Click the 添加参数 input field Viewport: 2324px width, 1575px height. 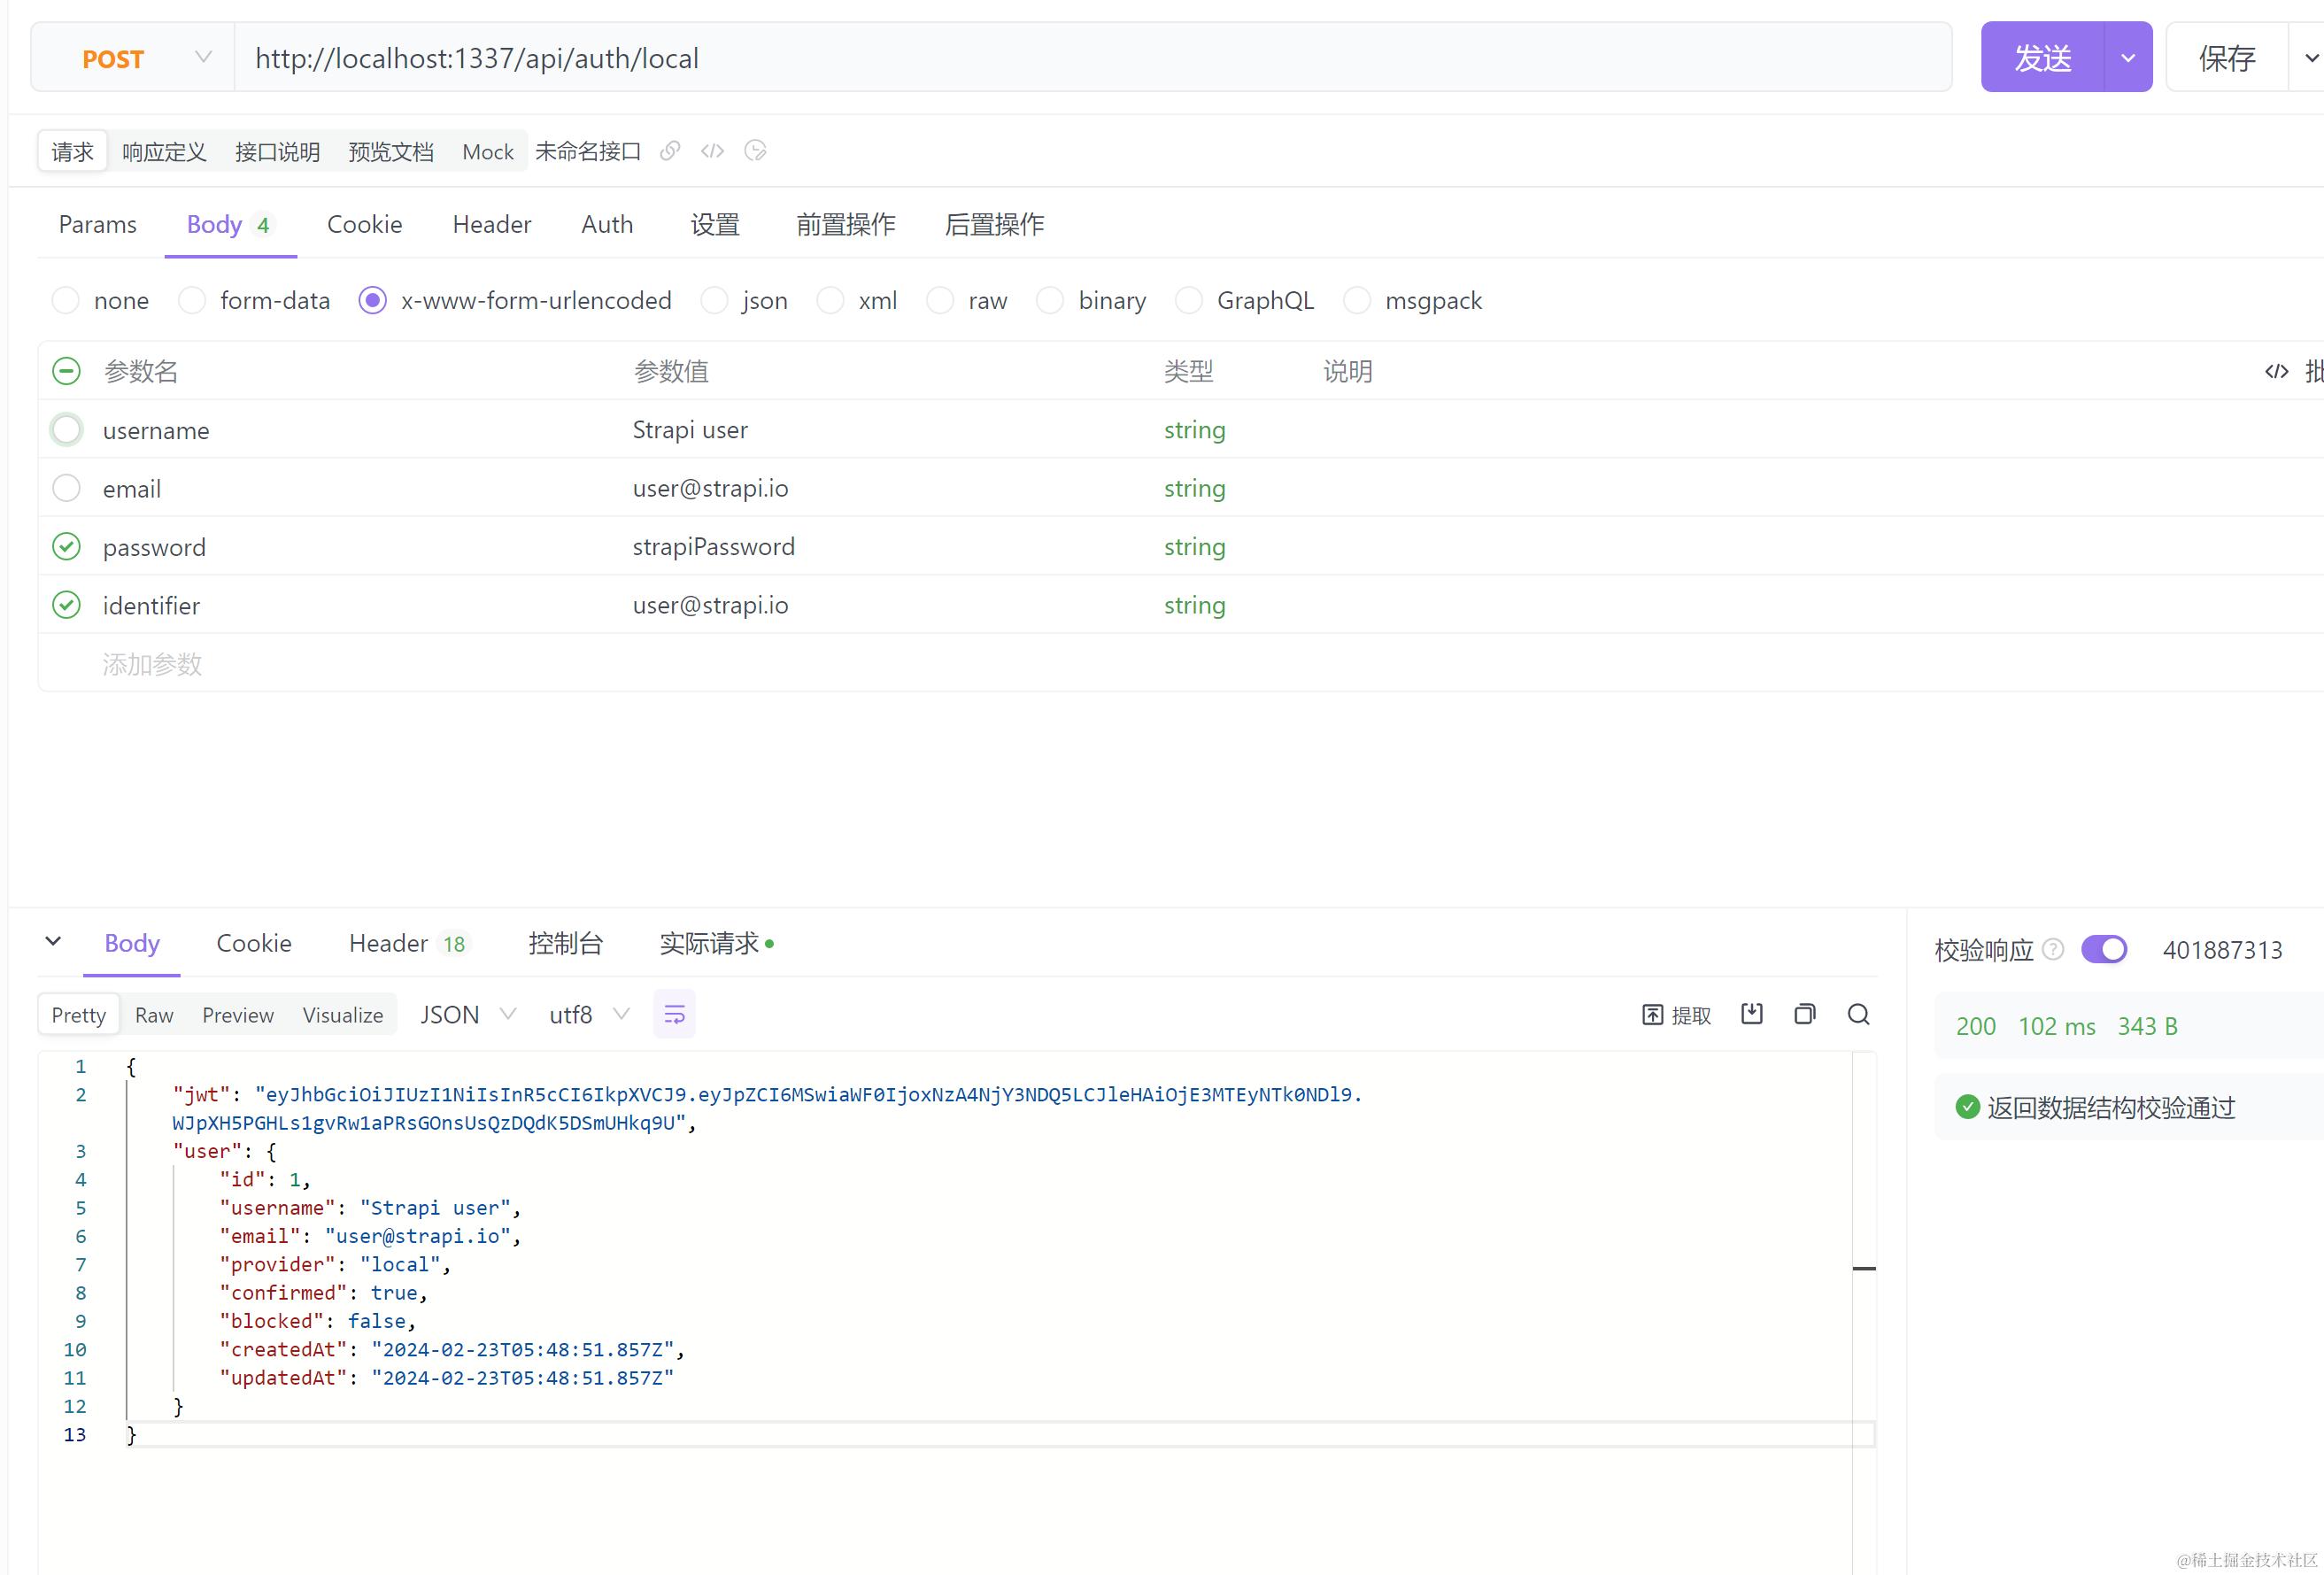click(152, 664)
